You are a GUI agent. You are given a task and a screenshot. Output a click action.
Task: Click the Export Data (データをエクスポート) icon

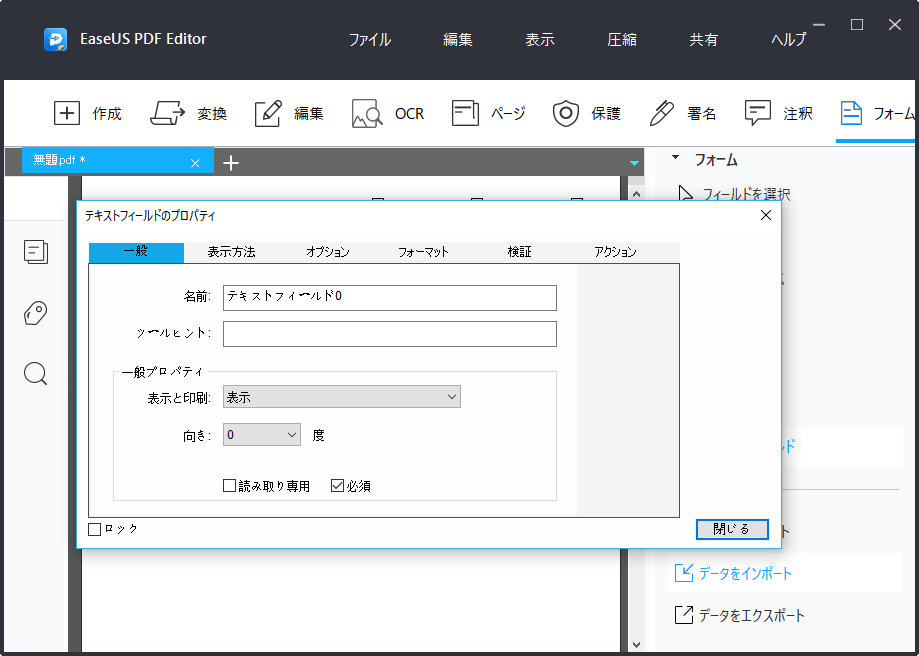click(x=684, y=615)
